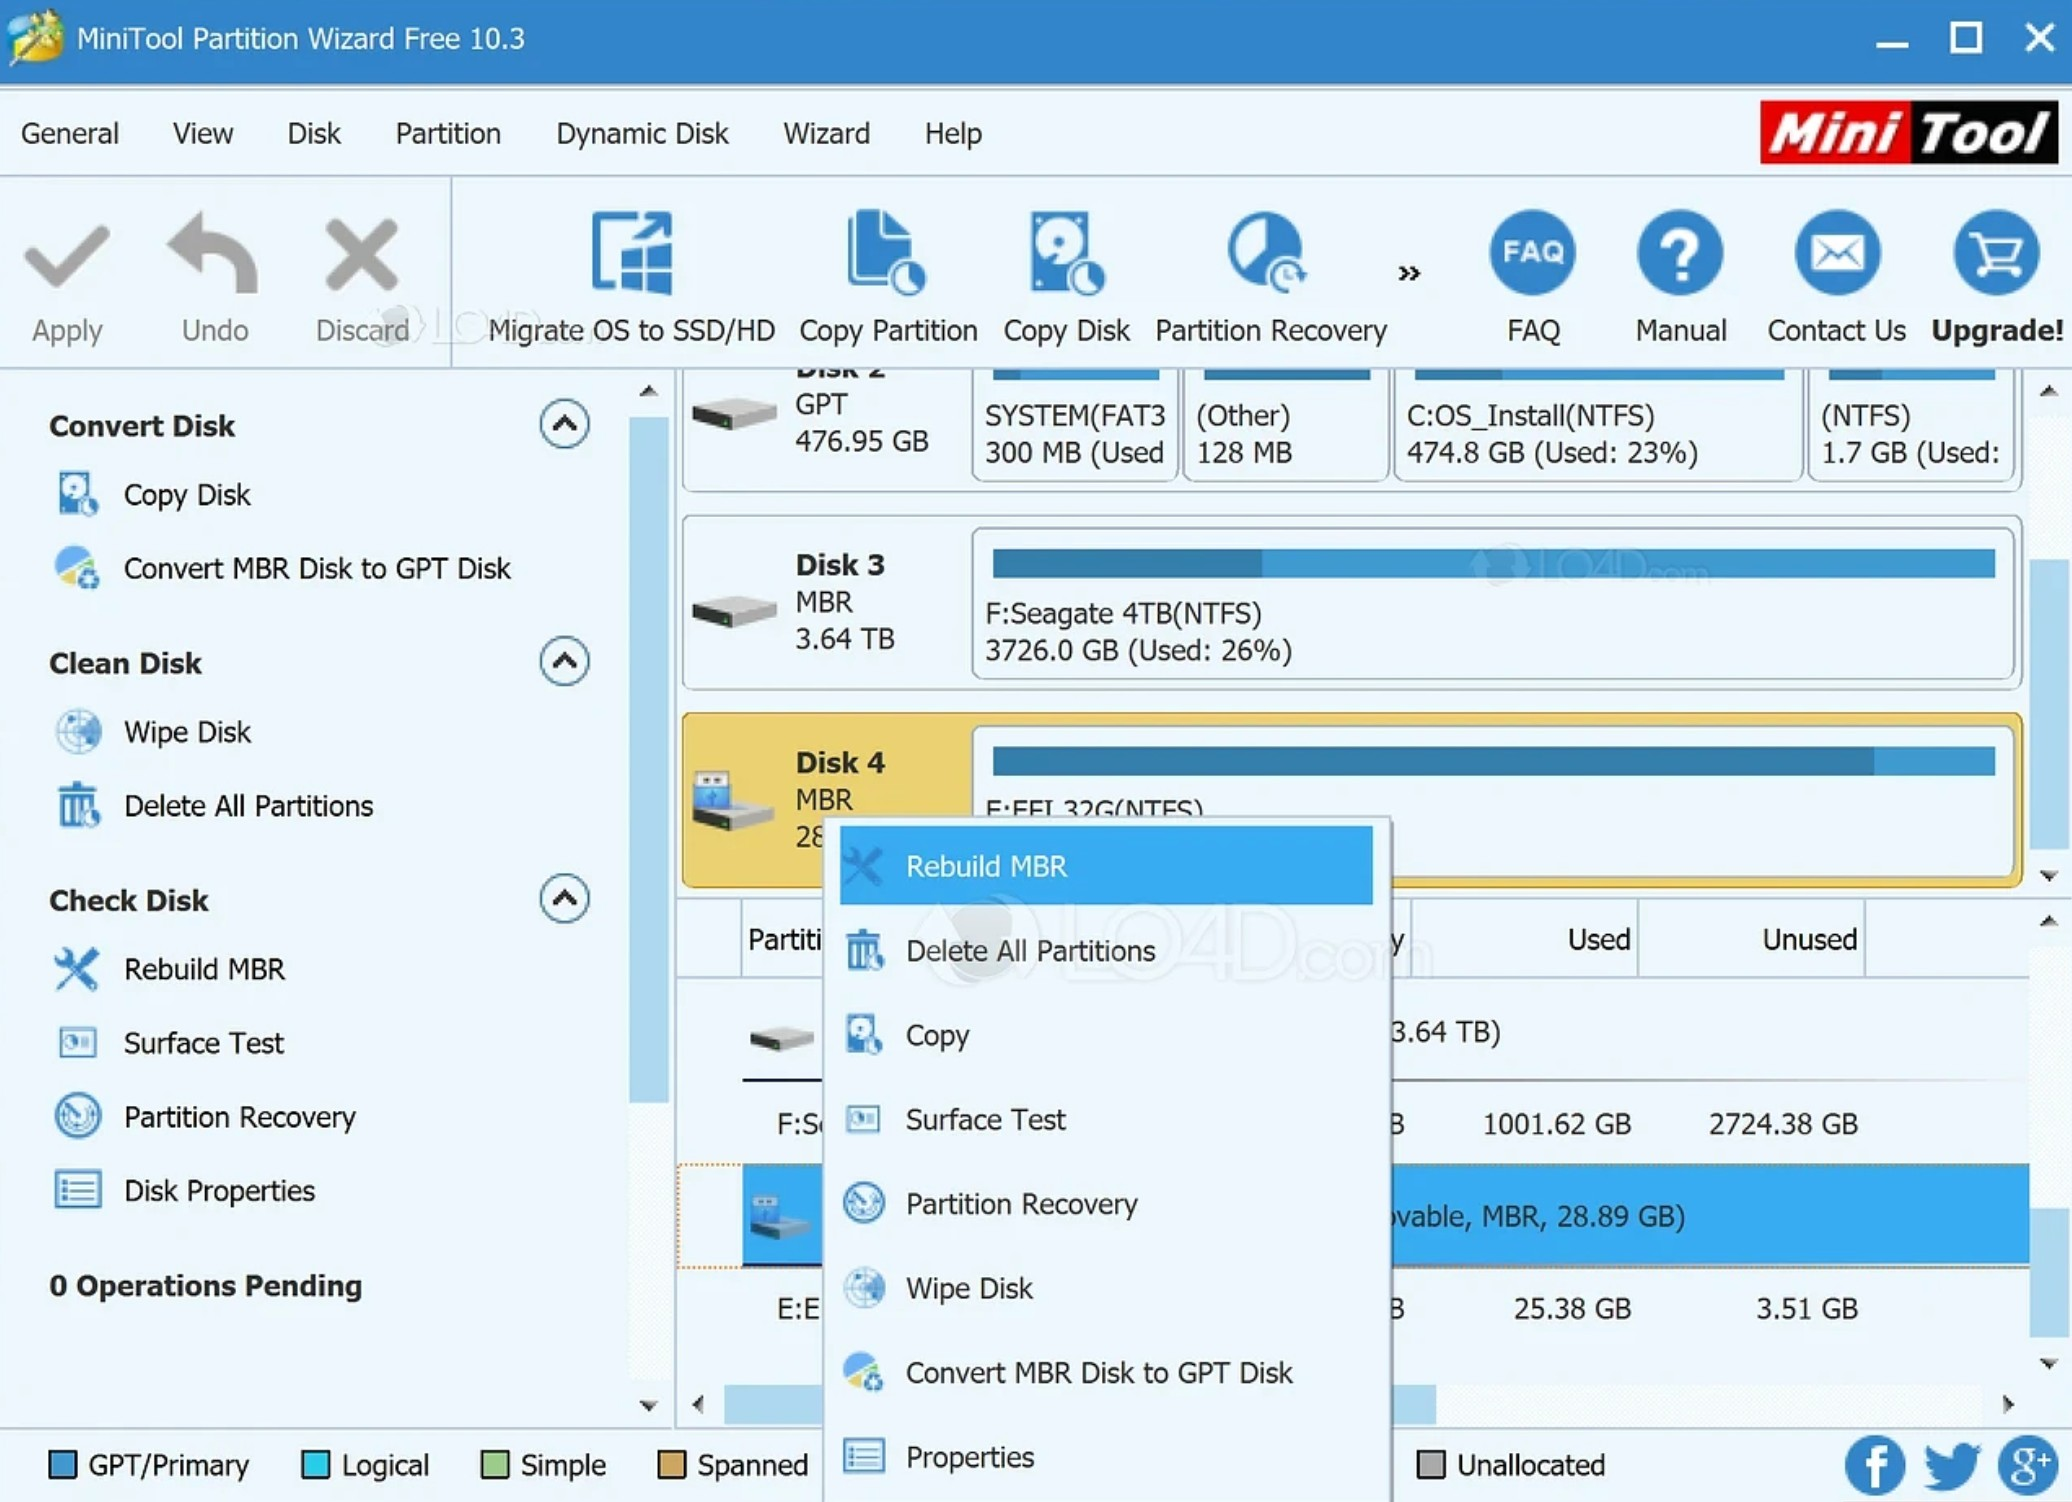Click the Upgrade shopping cart icon
This screenshot has width=2072, height=1502.
[1996, 252]
